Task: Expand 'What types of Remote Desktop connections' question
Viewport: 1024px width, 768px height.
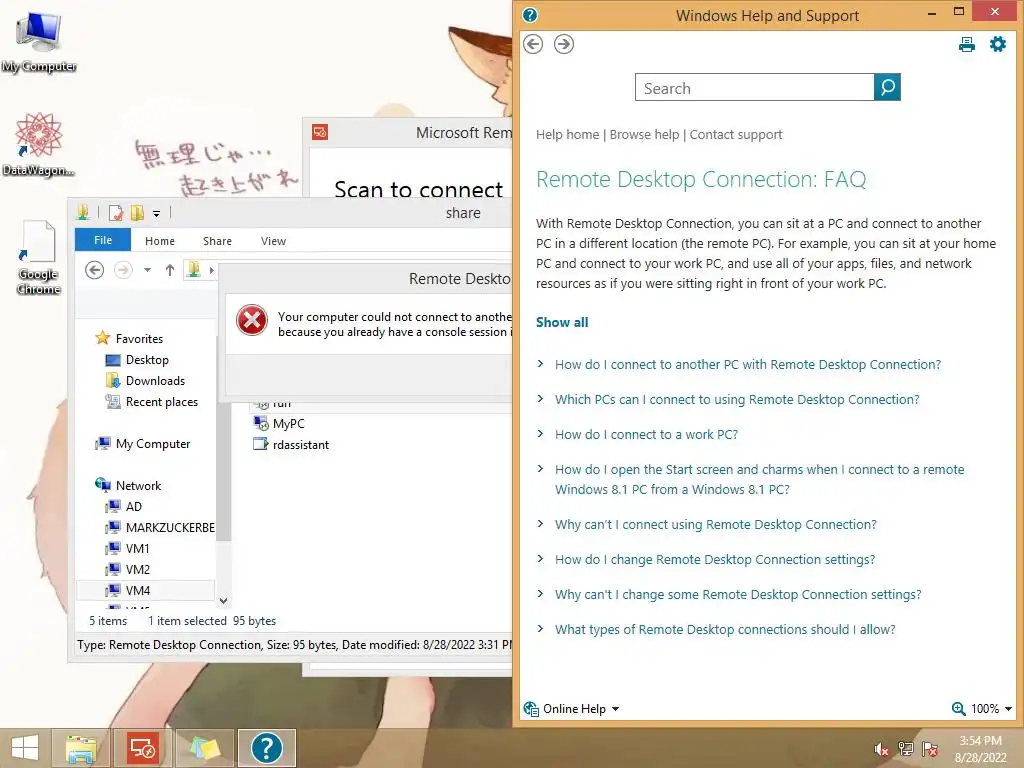Action: pos(725,630)
